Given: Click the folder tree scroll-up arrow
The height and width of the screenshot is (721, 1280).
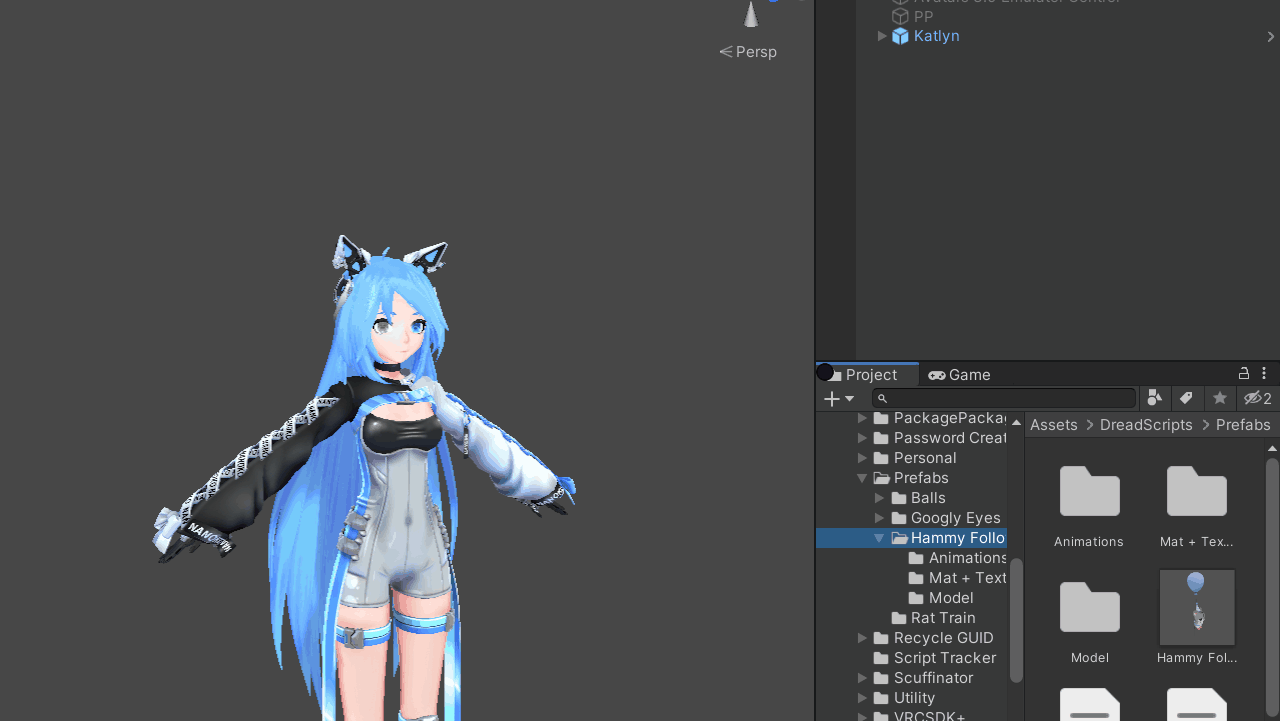Looking at the screenshot, I should [1016, 422].
